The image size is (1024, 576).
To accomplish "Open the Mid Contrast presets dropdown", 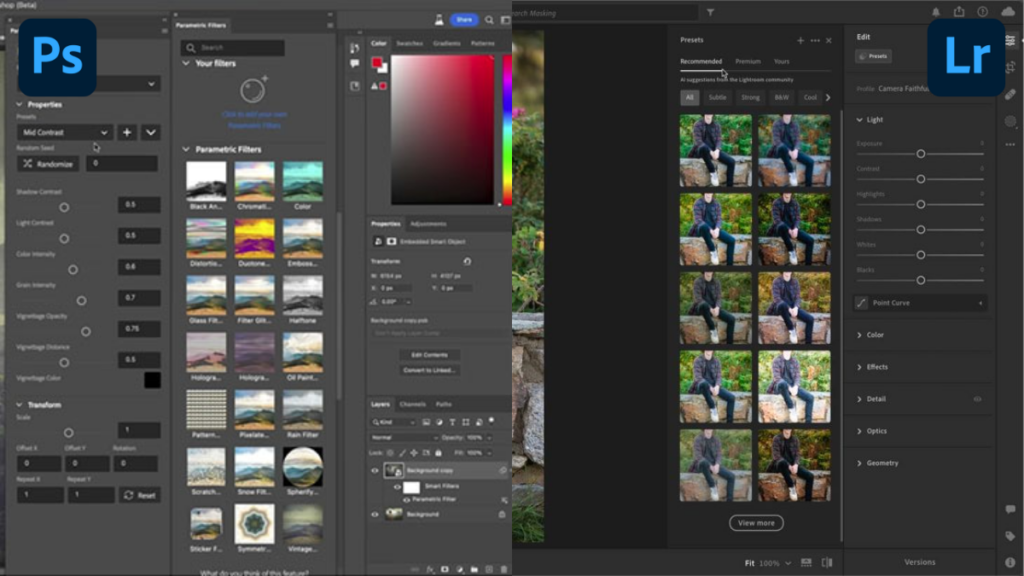I will pyautogui.click(x=65, y=132).
